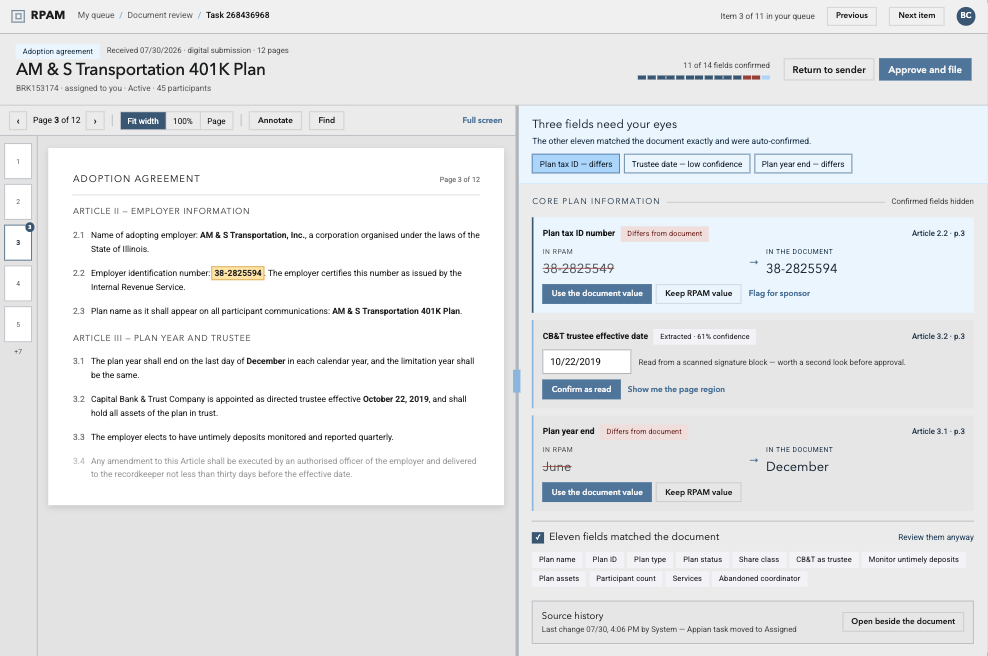This screenshot has height=656, width=988.
Task: Select Page view mode
Action: [x=216, y=121]
